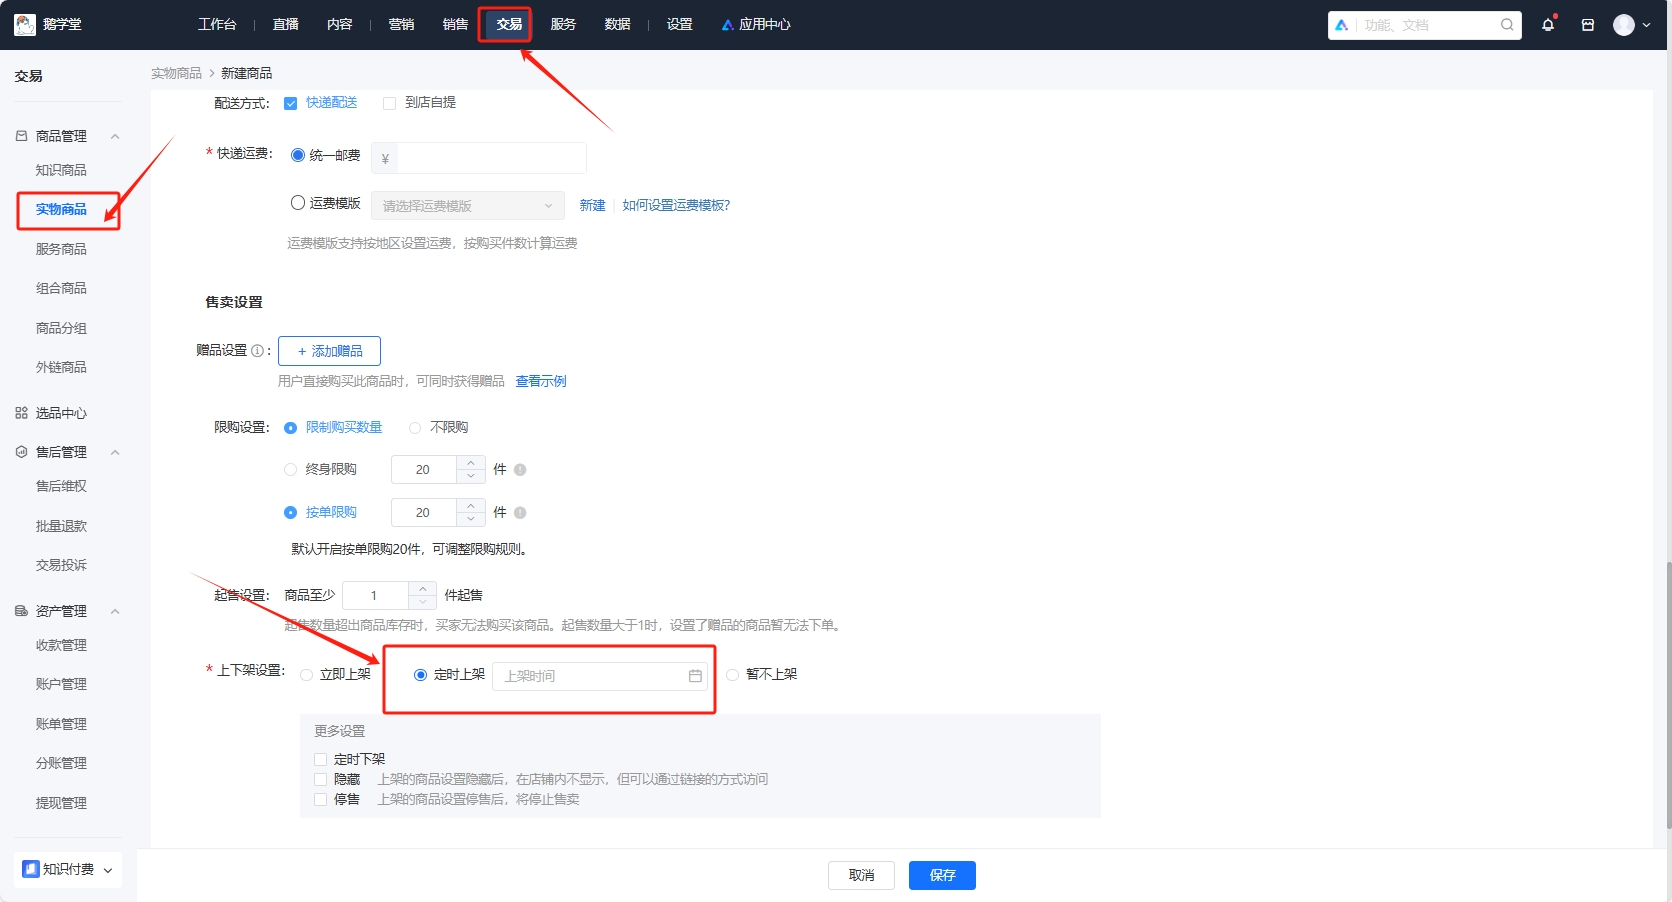Image resolution: width=1672 pixels, height=902 pixels.
Task: Click the search magnifier in the search bar
Action: [1506, 24]
